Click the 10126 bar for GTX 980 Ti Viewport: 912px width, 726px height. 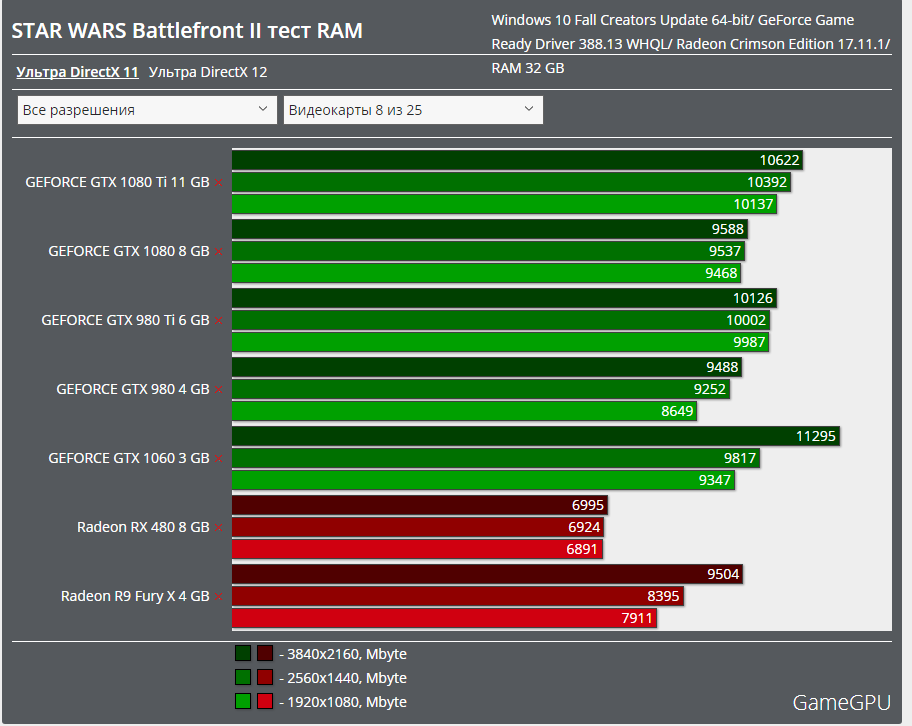[x=504, y=298]
